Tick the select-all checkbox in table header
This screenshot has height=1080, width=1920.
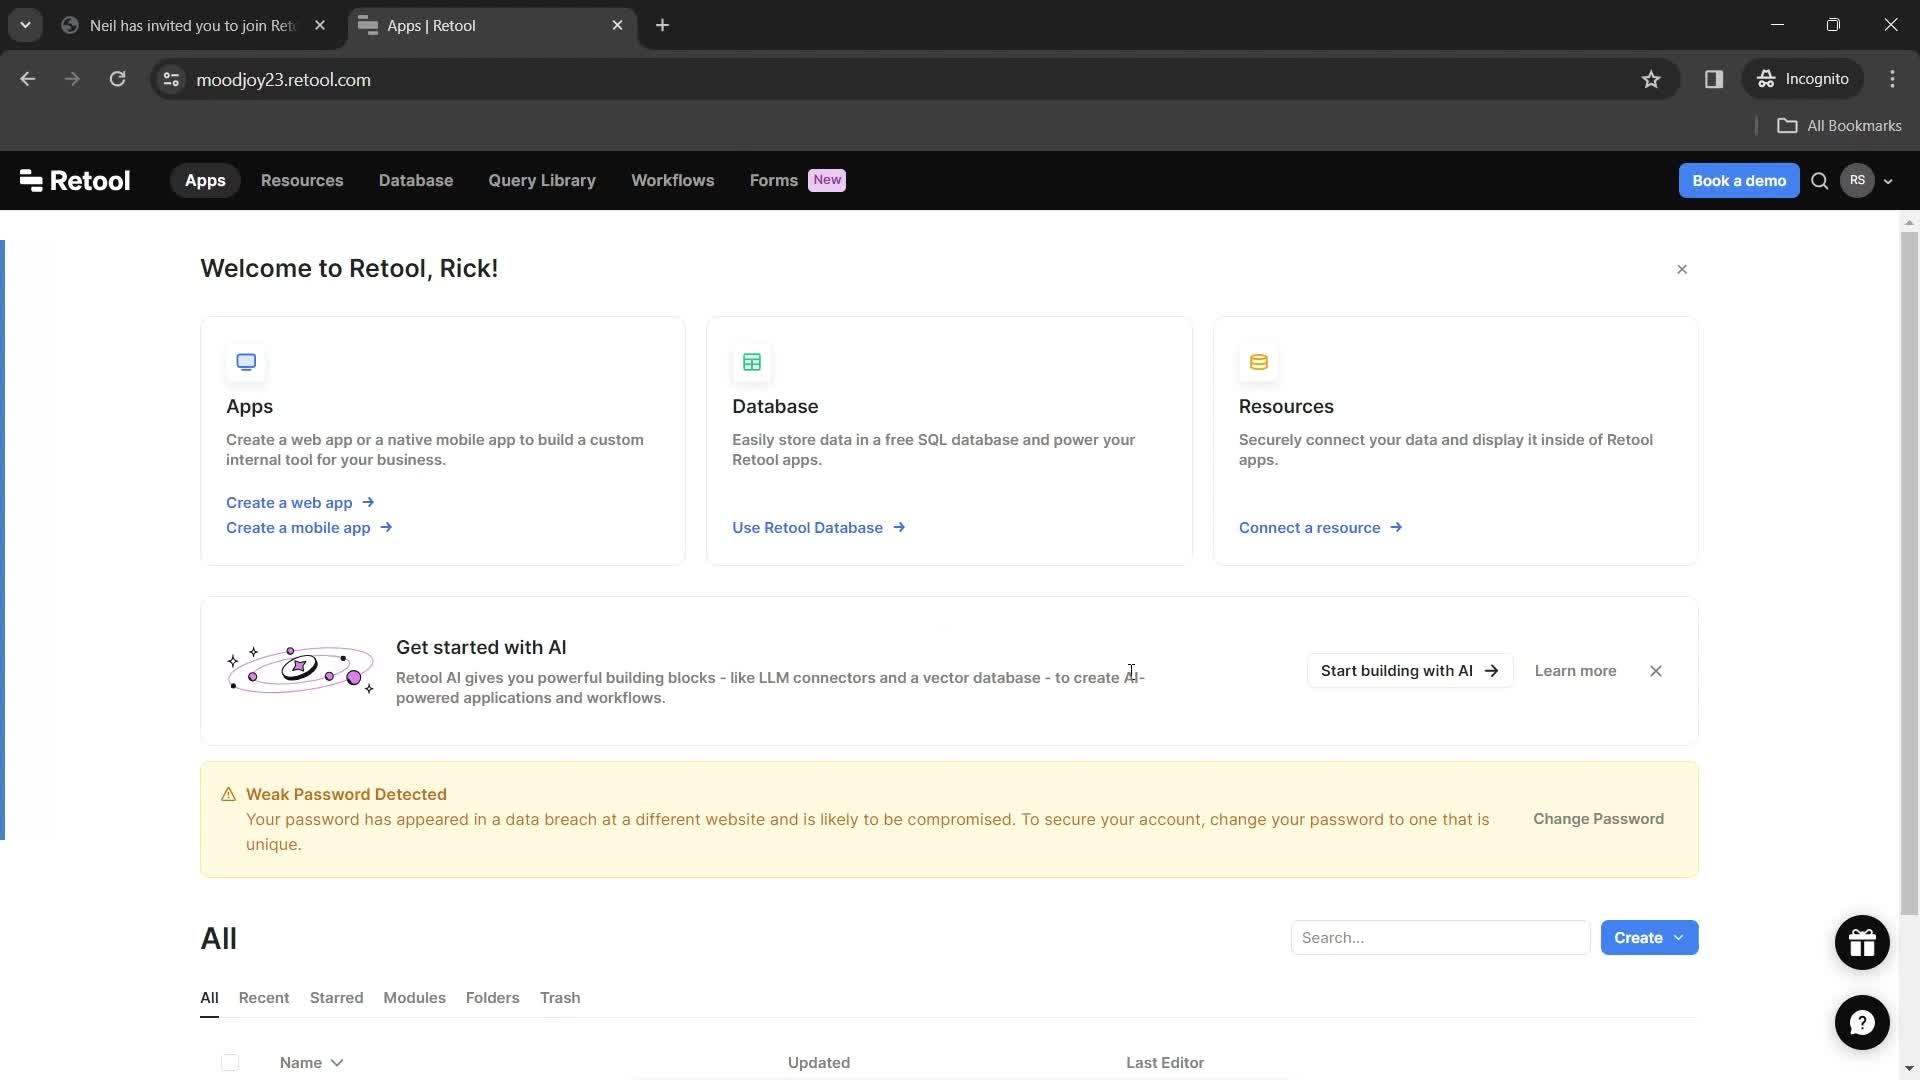click(230, 1062)
